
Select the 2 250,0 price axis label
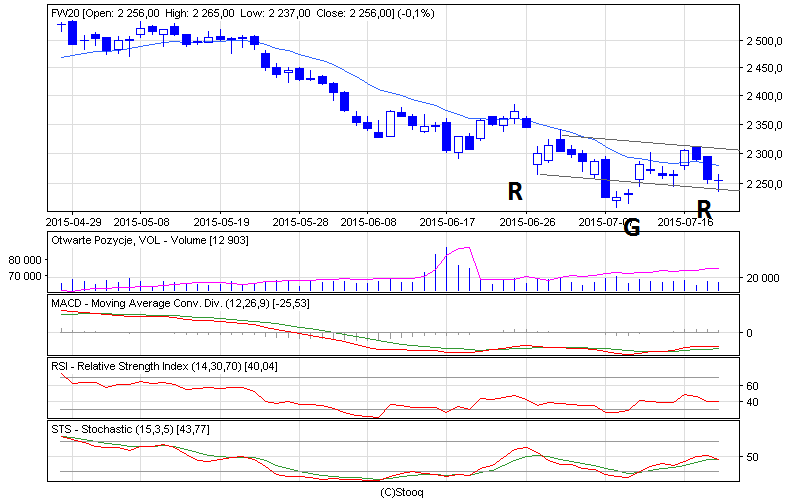point(764,184)
